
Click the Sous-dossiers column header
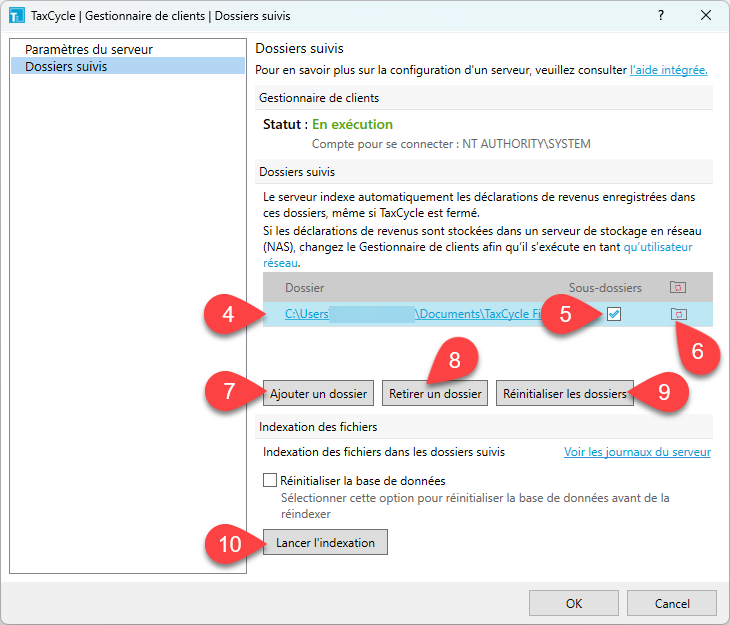(605, 288)
